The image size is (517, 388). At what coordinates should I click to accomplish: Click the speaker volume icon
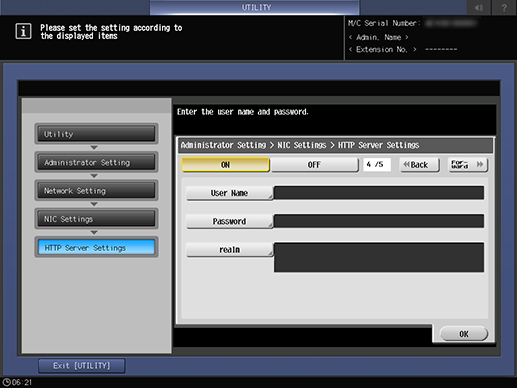click(x=479, y=7)
